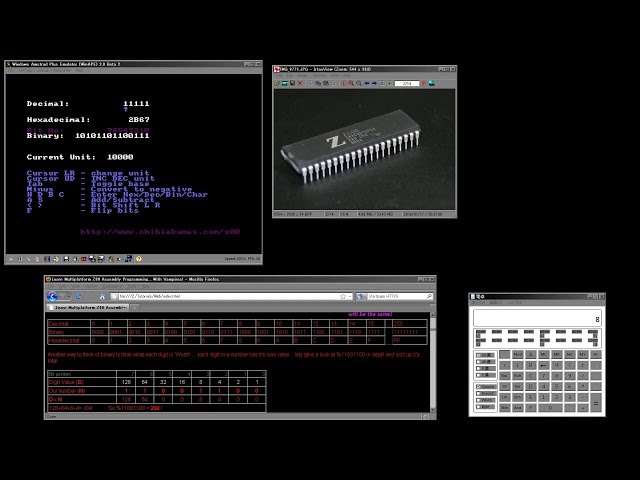Click the red info icon in IrfanView toolbar

tap(344, 83)
